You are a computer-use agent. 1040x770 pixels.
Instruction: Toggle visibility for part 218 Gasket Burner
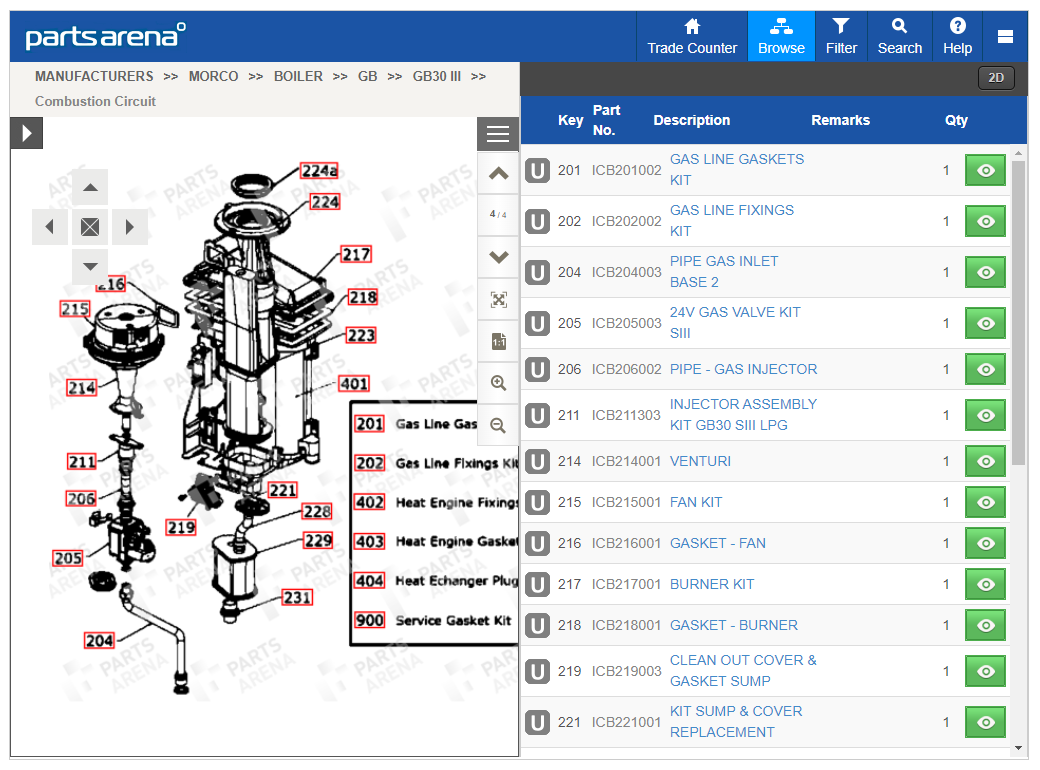pos(985,625)
